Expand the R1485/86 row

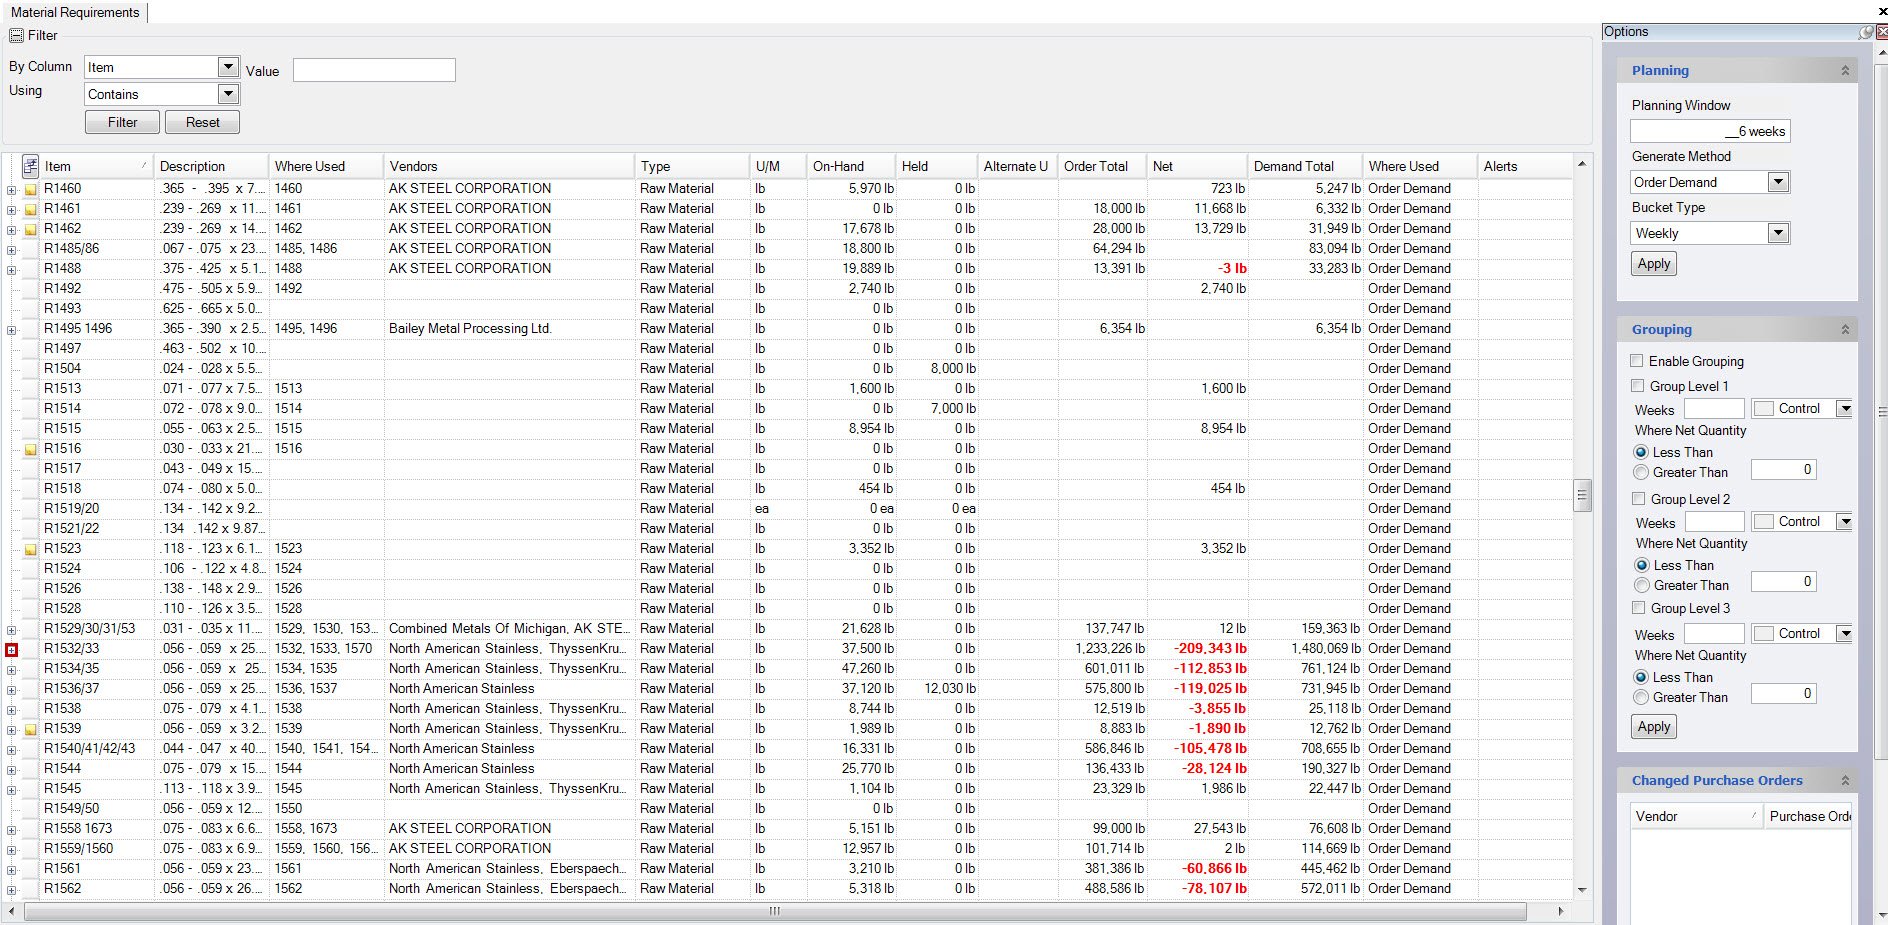11,249
